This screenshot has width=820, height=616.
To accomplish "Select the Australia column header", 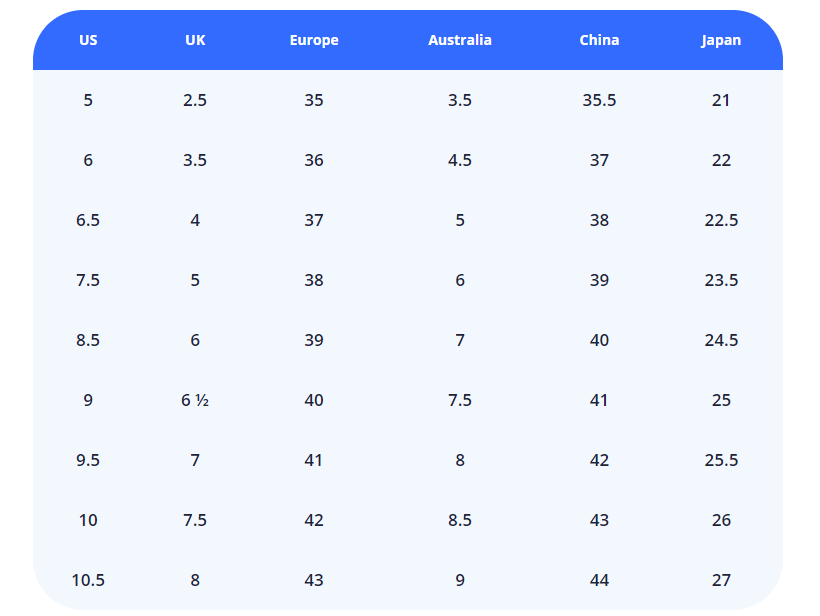I will (460, 41).
